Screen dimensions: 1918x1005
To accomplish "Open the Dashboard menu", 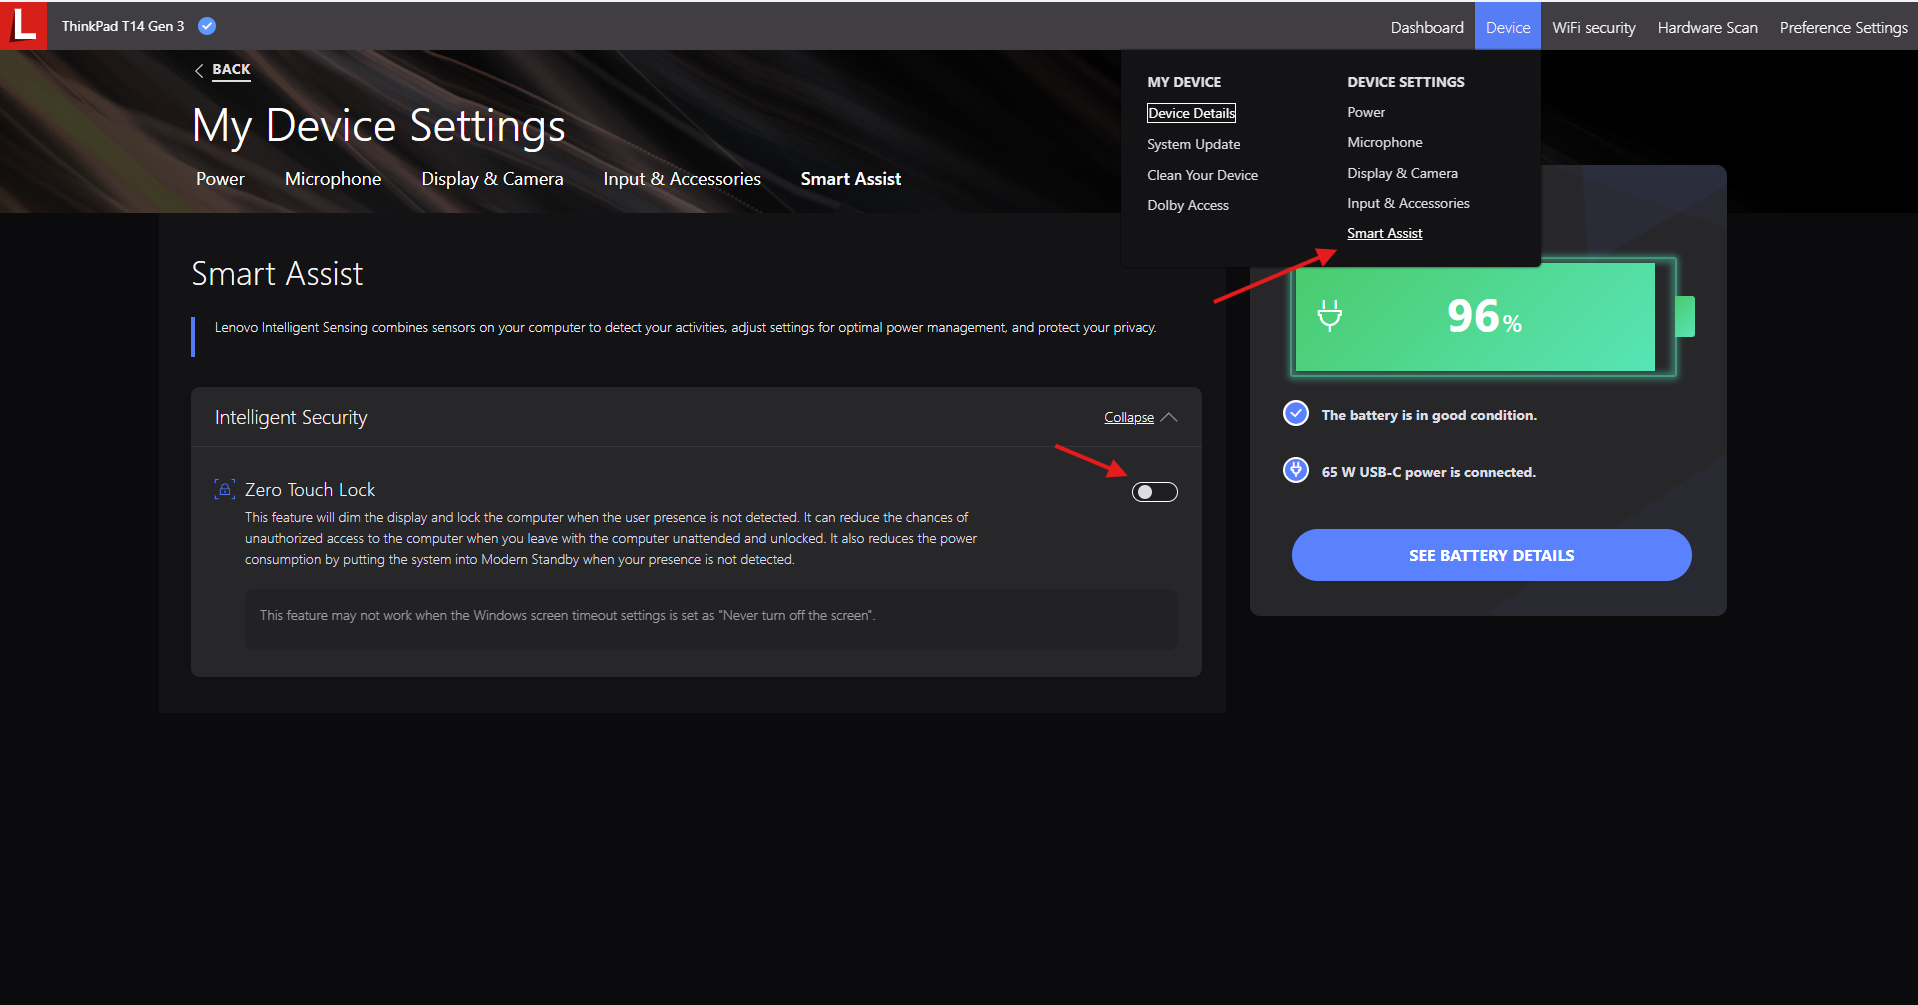I will (1427, 27).
